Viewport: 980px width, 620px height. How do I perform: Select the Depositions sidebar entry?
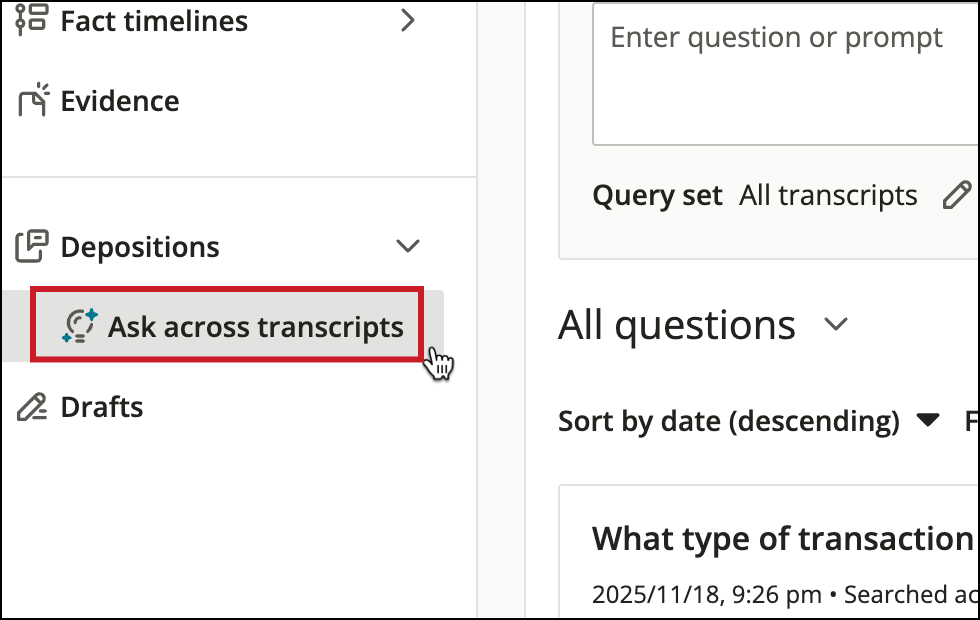pos(140,245)
